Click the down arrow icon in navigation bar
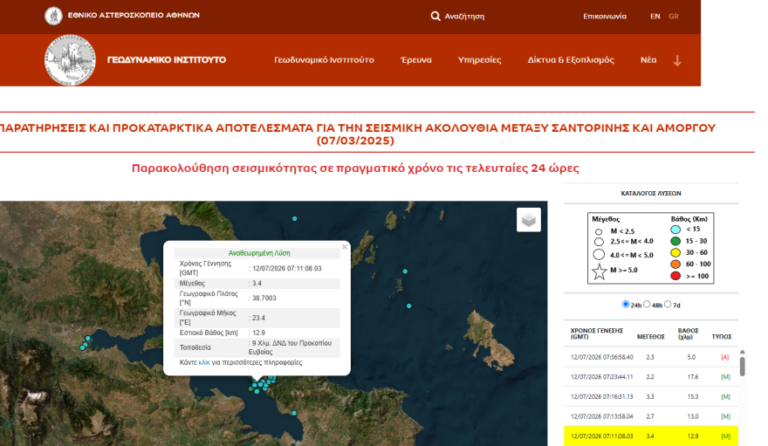 (x=677, y=60)
